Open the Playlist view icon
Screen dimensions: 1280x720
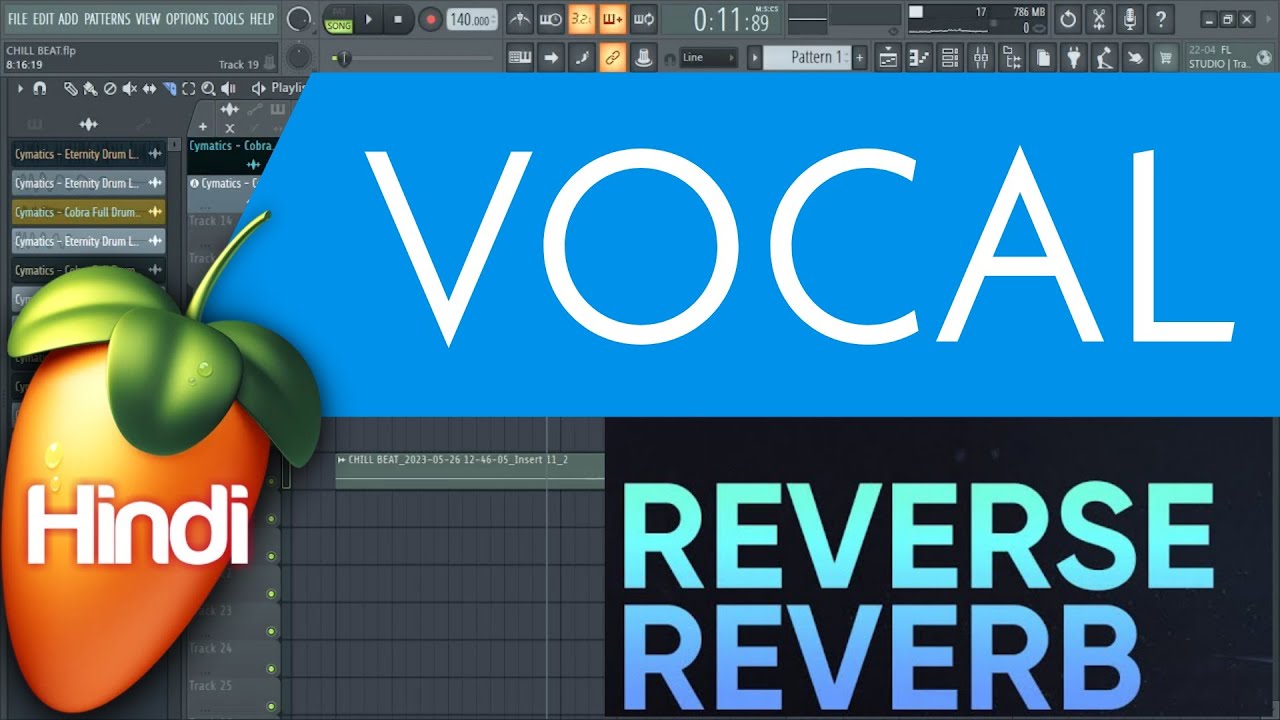point(888,58)
